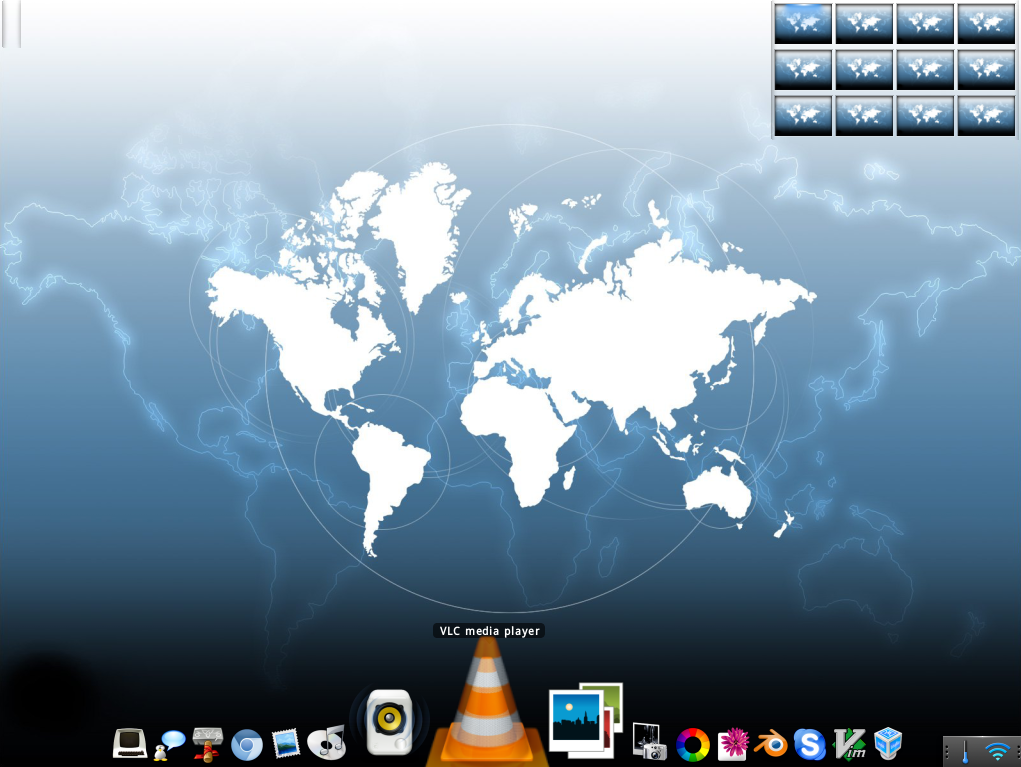
Task: Switch to top-row last workspace in pager
Action: [986, 23]
